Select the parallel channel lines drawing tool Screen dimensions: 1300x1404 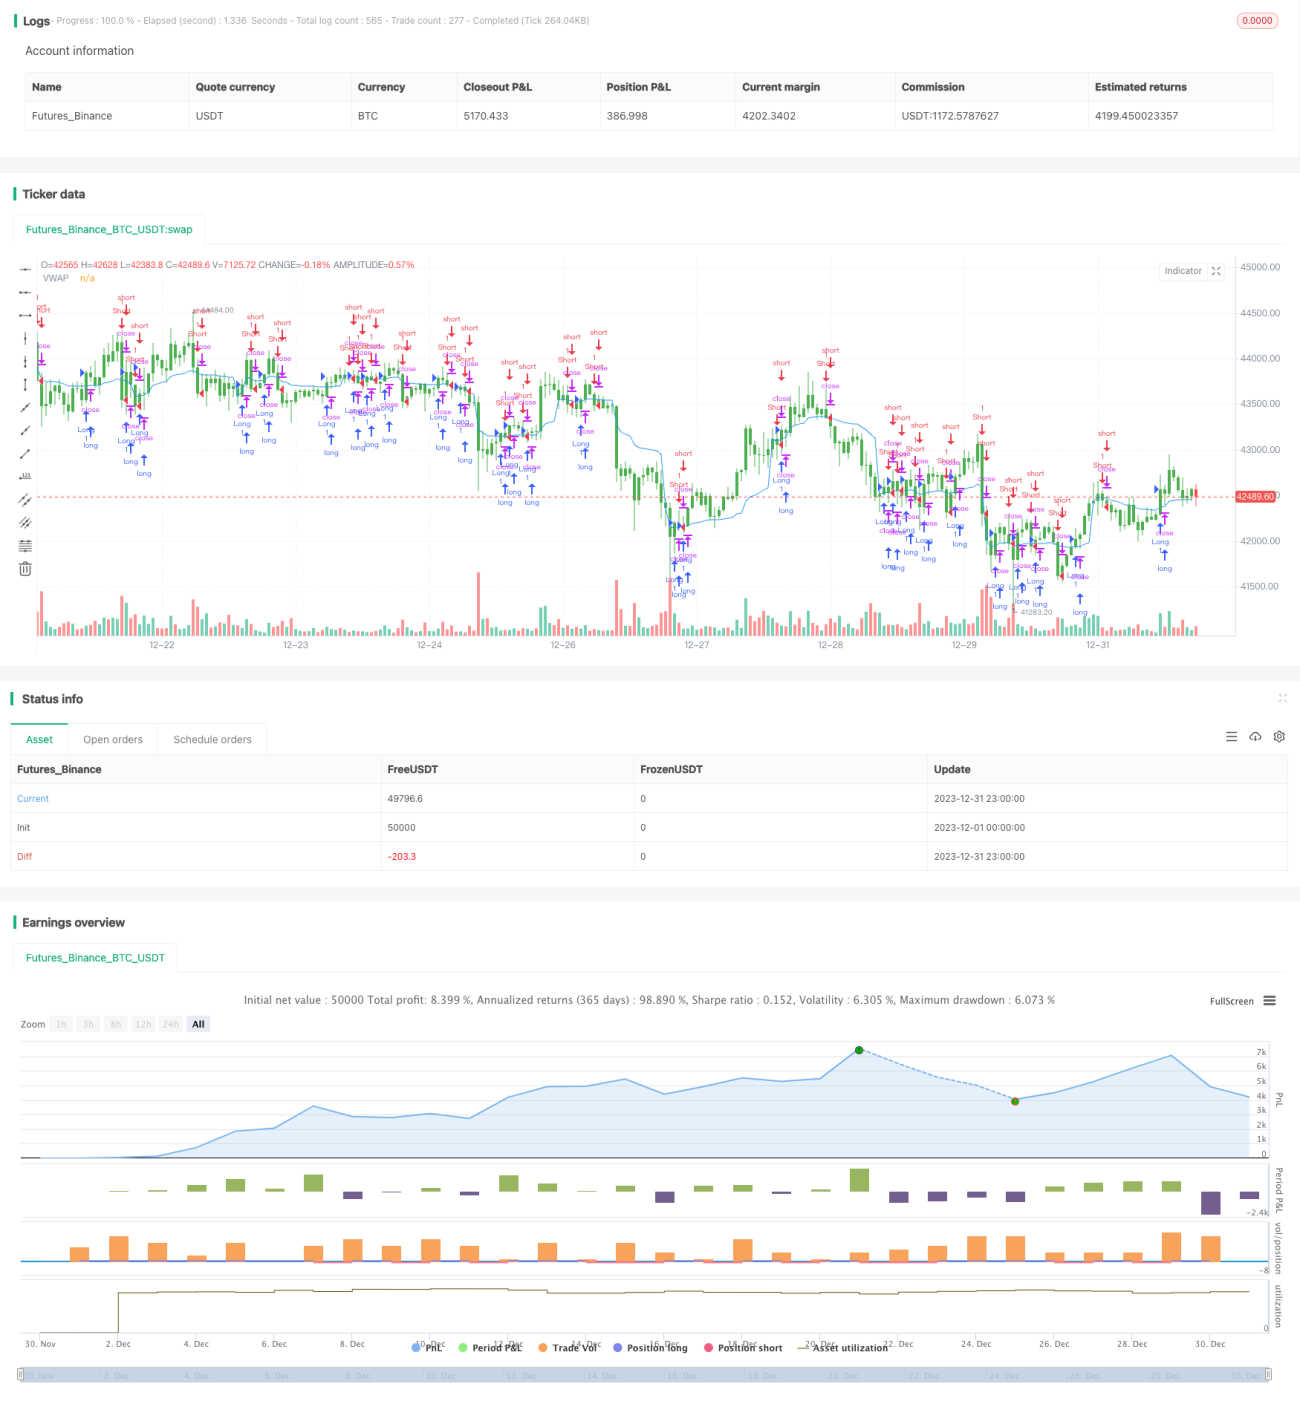point(25,499)
